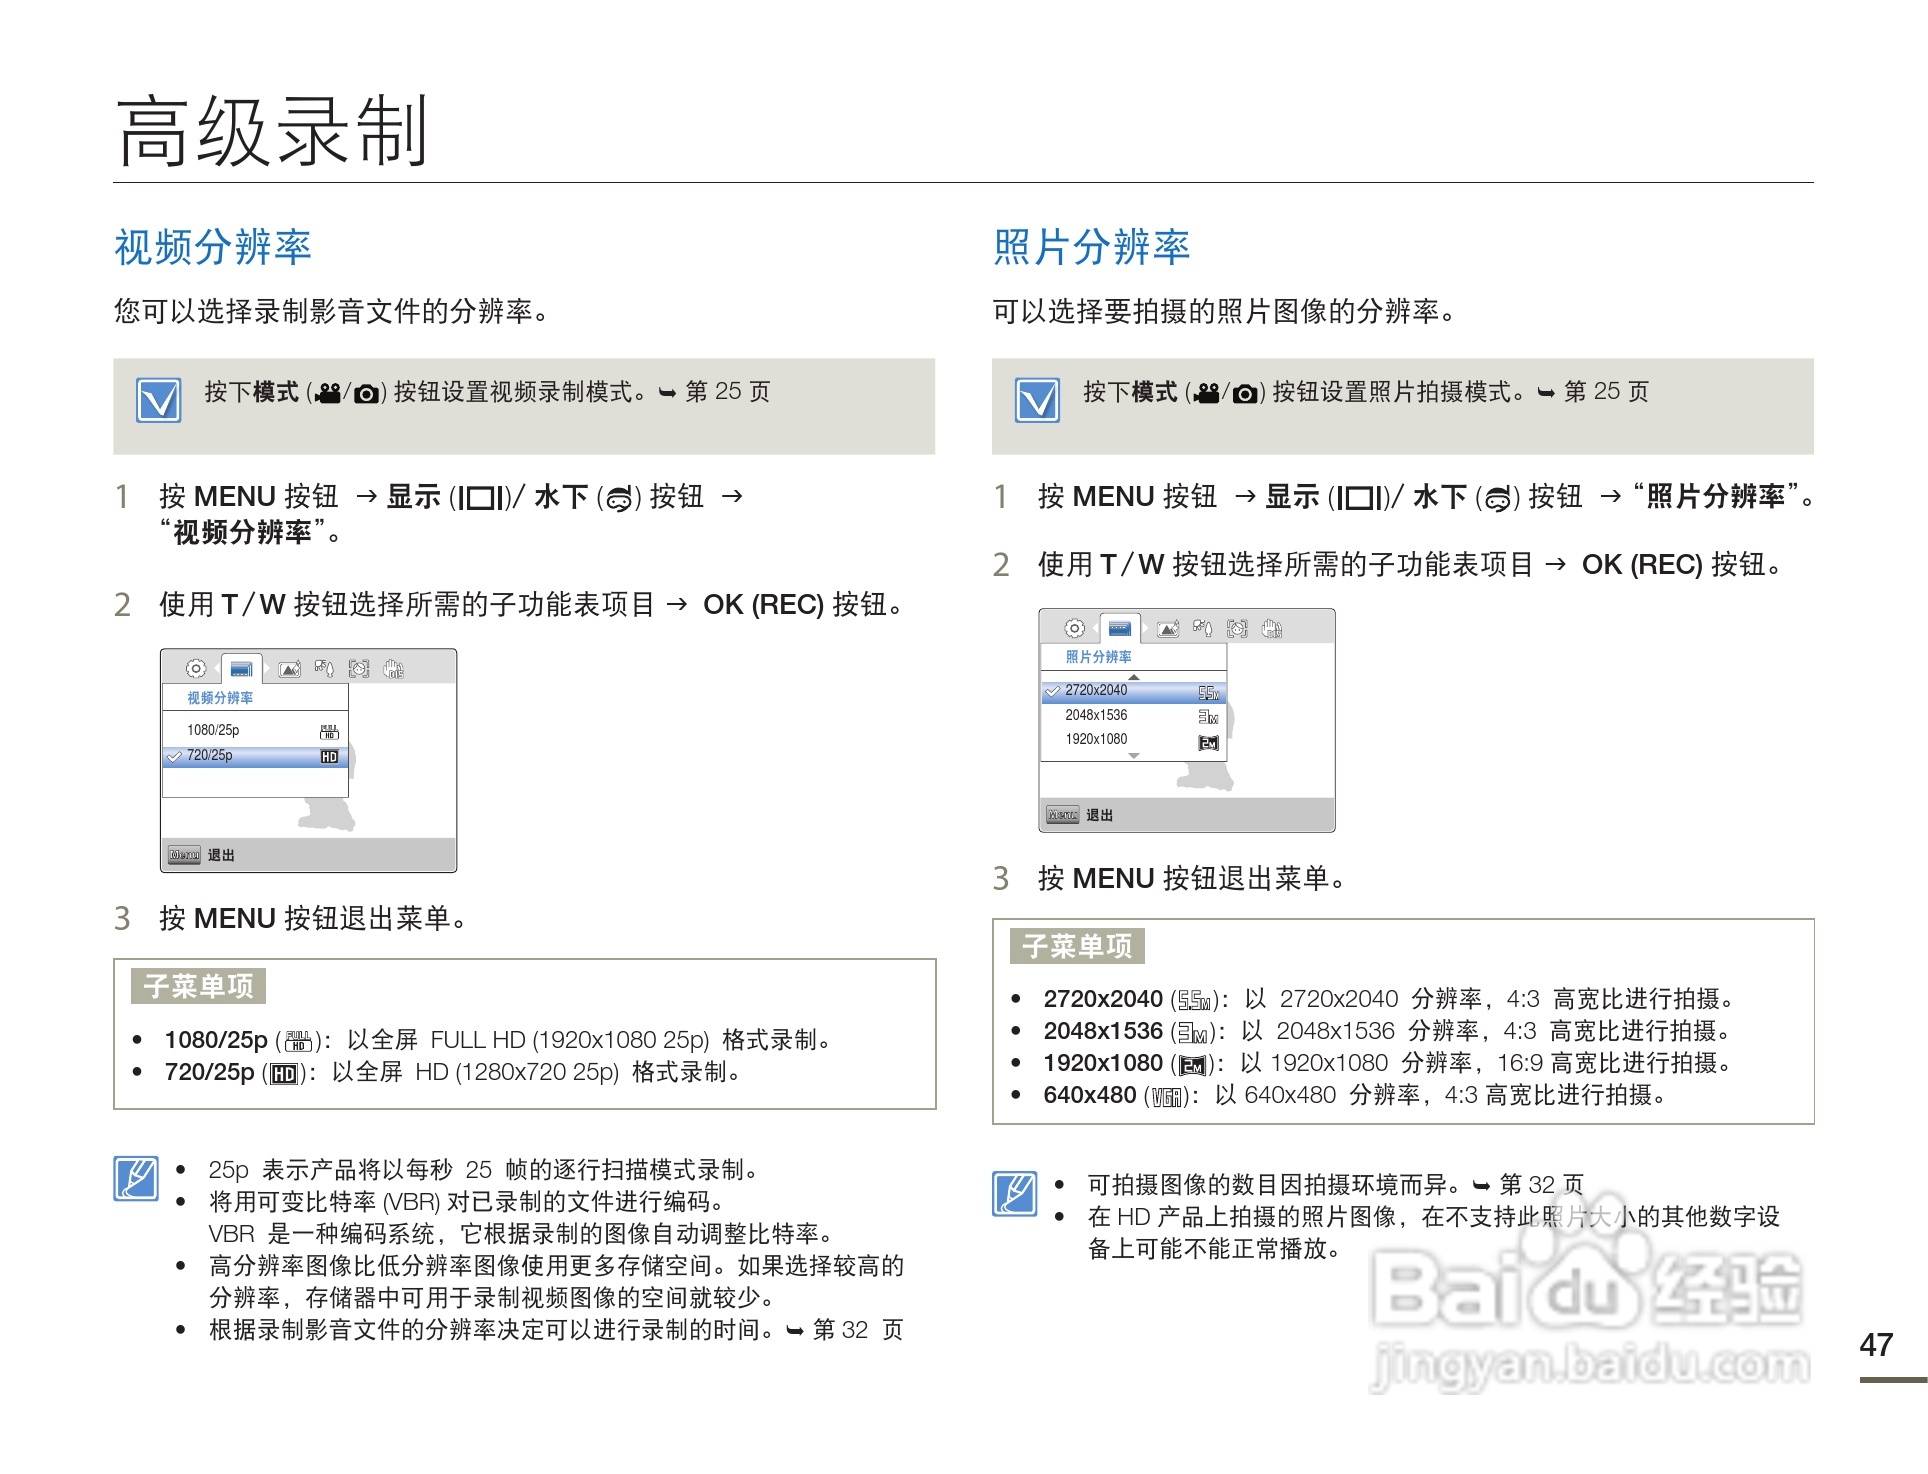Click the 照片分辨率 blue menu title in screen
Image resolution: width=1928 pixels, height=1474 pixels.
point(1098,657)
